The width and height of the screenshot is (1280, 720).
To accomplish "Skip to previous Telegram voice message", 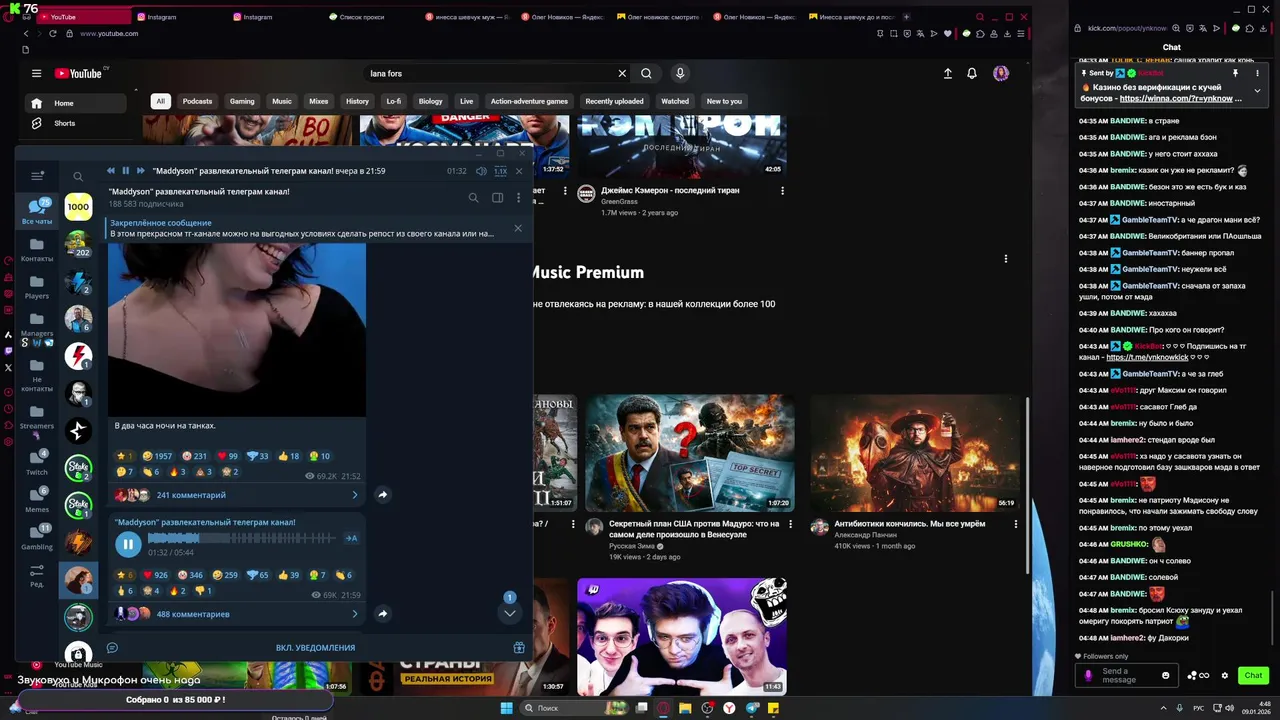I will (111, 171).
